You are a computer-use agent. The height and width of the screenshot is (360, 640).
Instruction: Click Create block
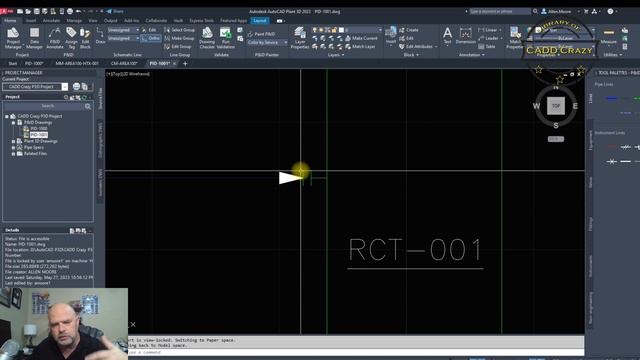(x=409, y=30)
